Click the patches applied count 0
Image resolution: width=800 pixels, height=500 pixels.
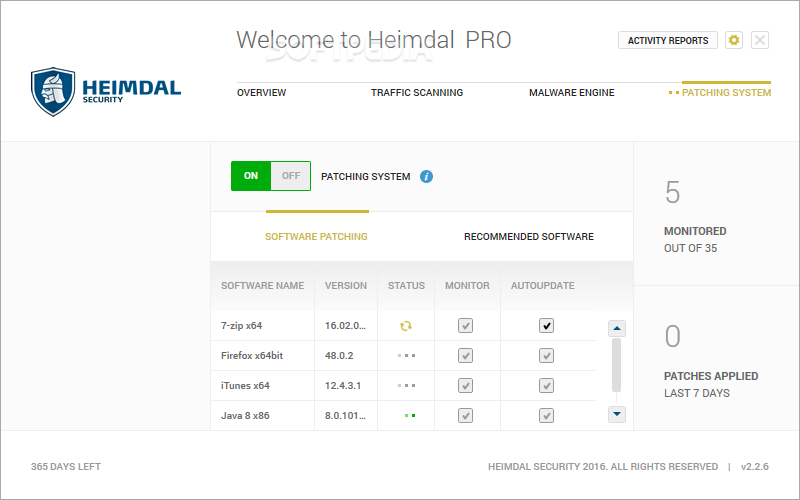coord(672,337)
